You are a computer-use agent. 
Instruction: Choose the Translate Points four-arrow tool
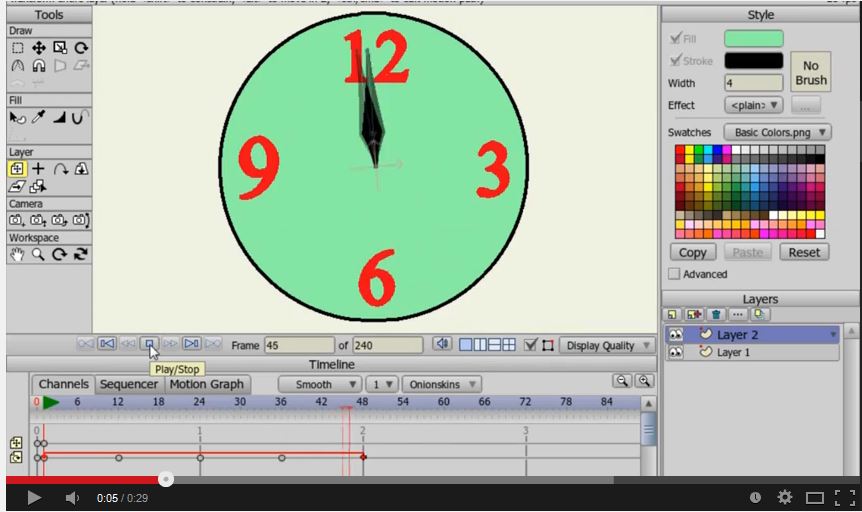click(x=38, y=48)
